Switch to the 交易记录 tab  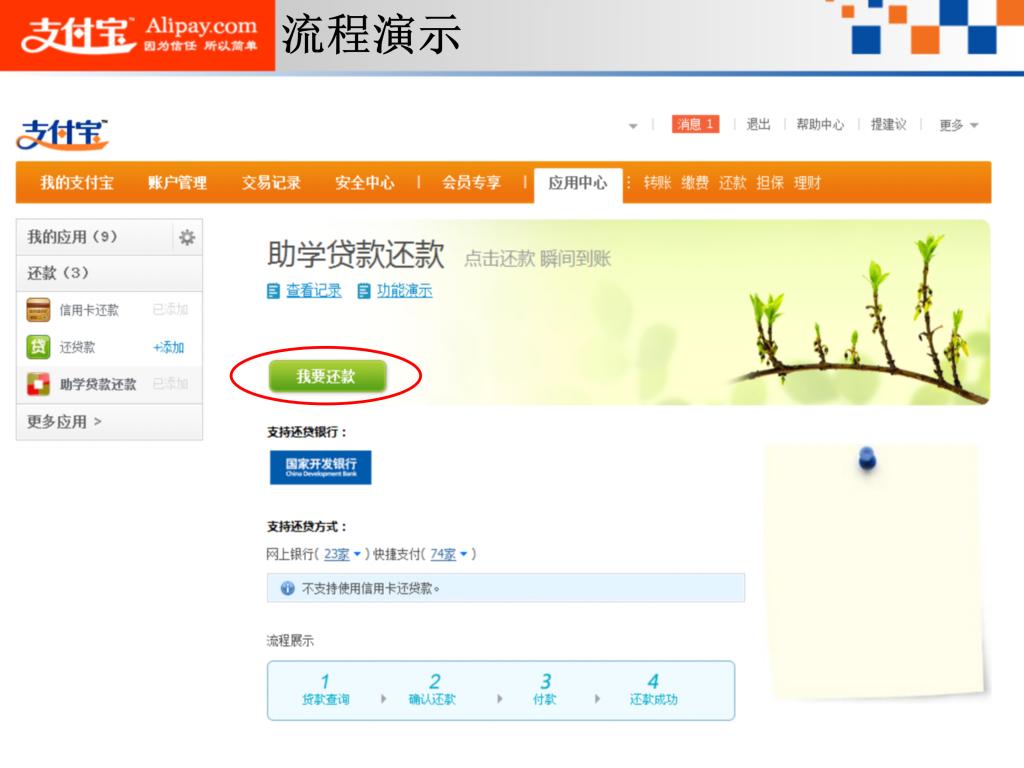pyautogui.click(x=271, y=183)
